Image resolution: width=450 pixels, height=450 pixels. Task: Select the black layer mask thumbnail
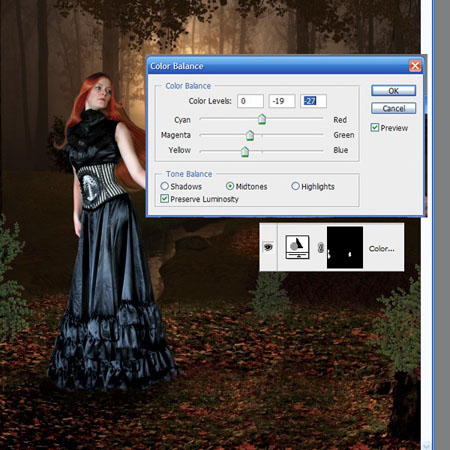(345, 247)
